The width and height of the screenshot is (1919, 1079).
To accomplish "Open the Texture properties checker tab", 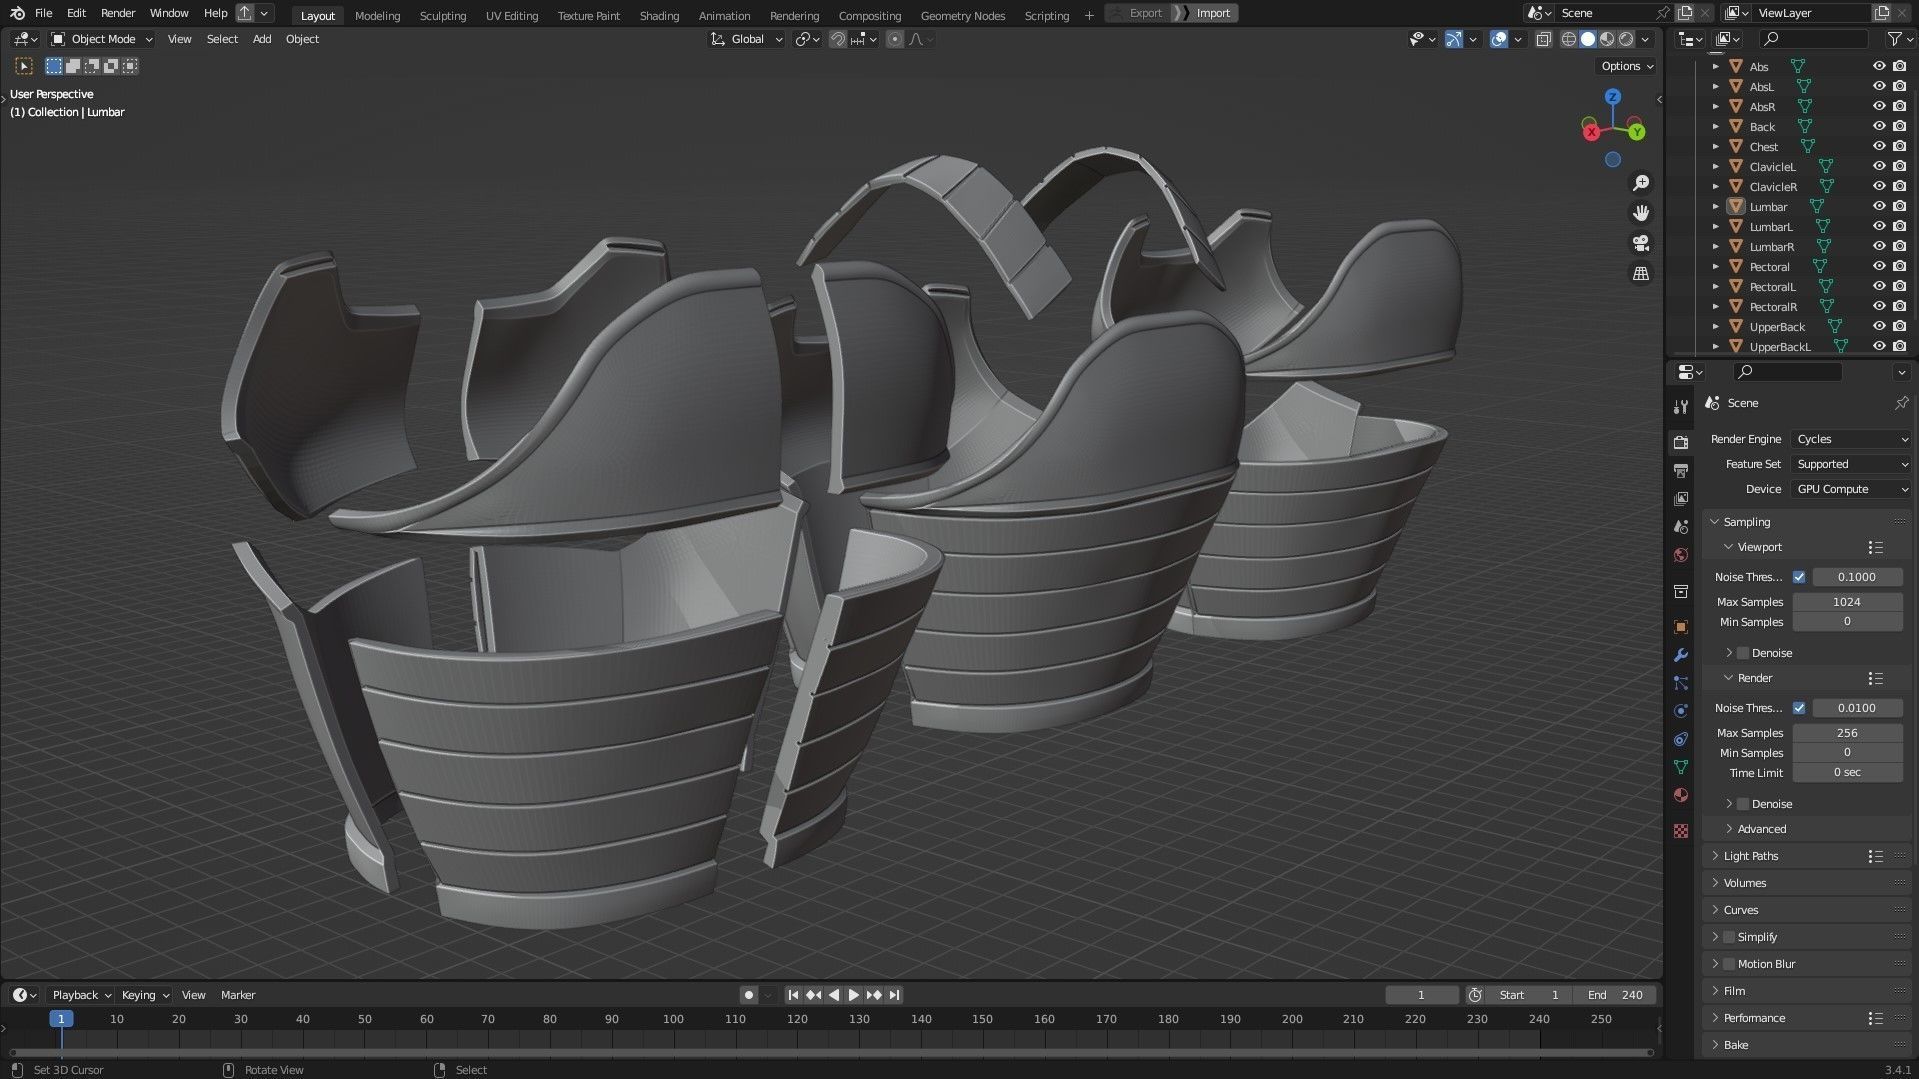I will pos(1680,831).
